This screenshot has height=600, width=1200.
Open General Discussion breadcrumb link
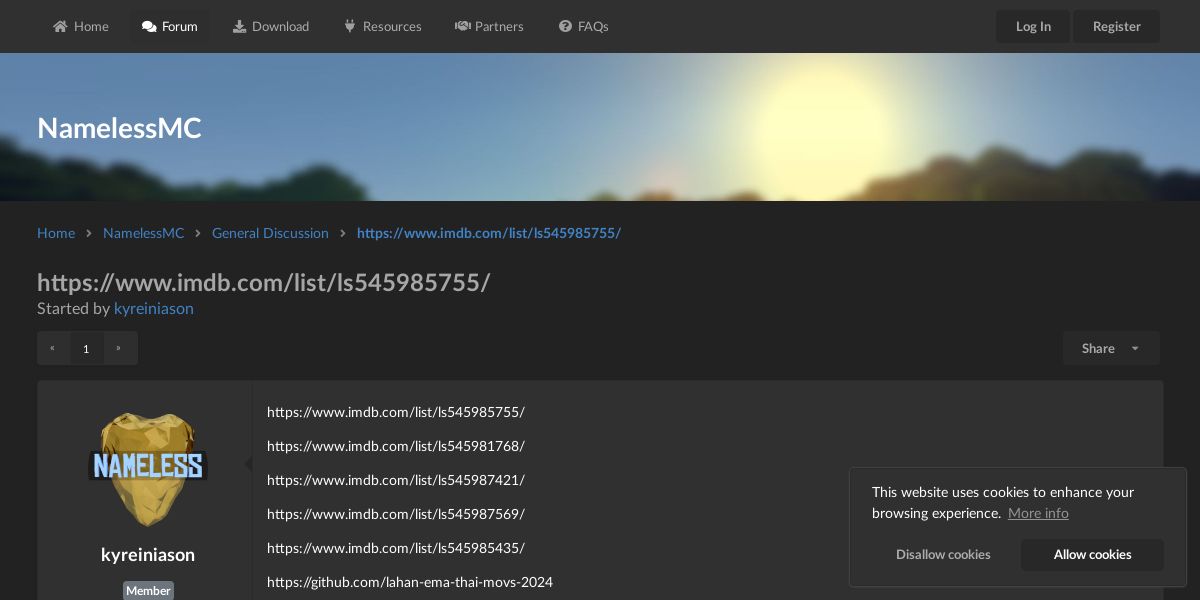point(270,233)
